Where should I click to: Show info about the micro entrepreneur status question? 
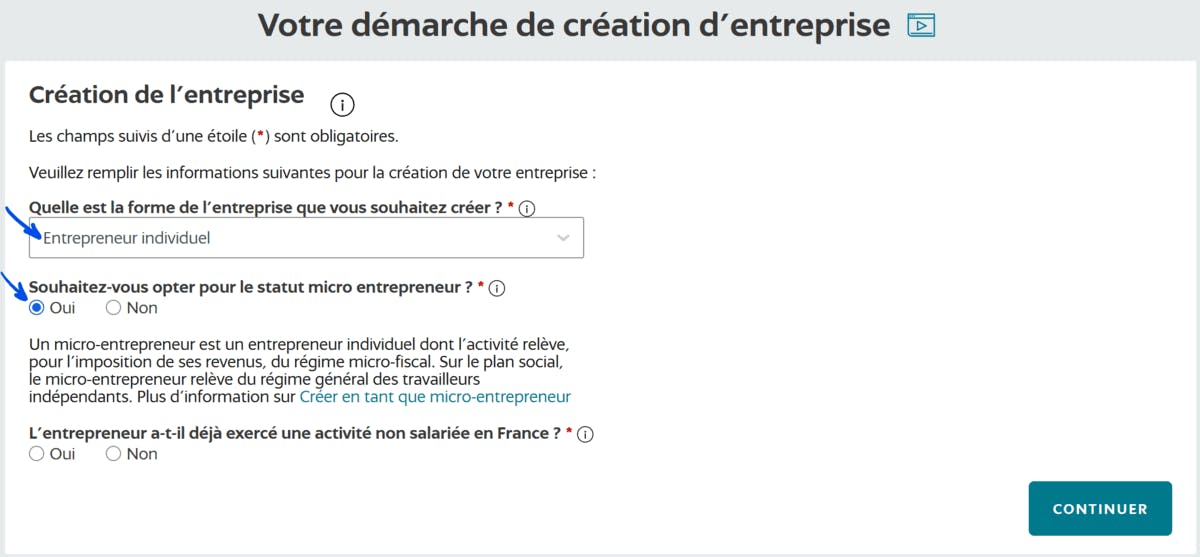[x=497, y=288]
